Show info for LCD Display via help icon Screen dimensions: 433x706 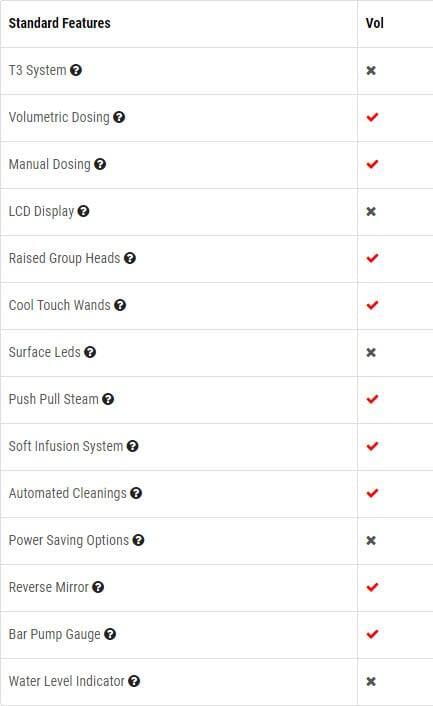pyautogui.click(x=83, y=211)
